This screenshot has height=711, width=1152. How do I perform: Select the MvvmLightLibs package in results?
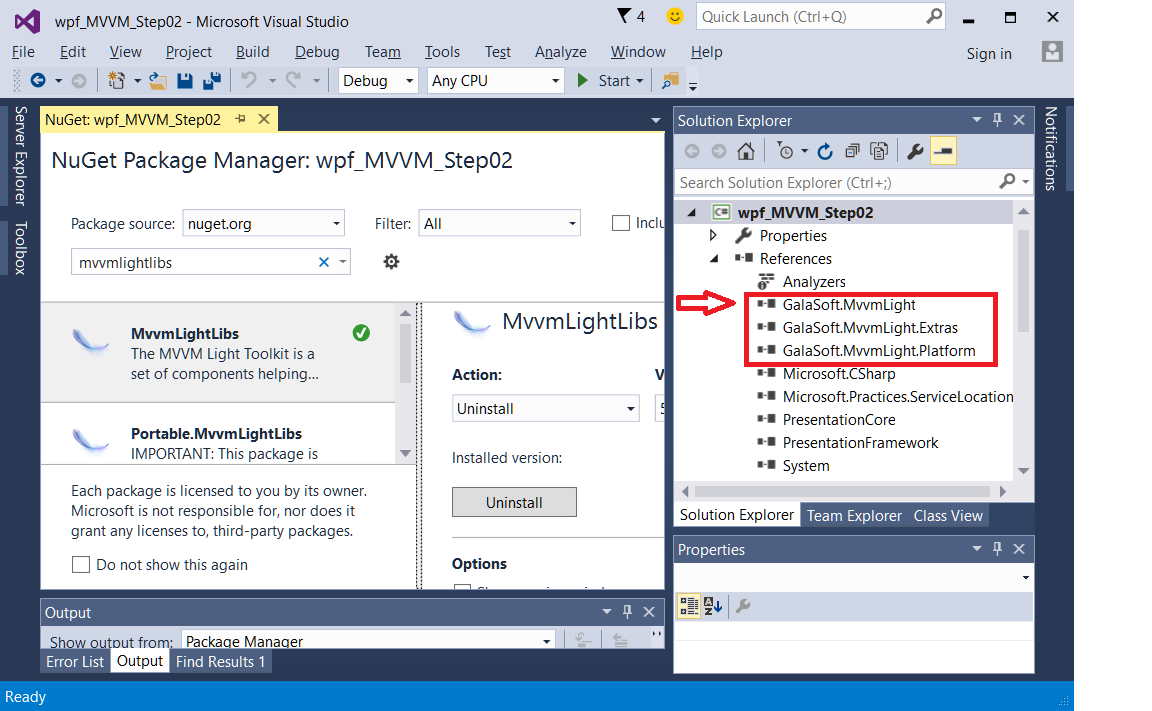point(217,353)
